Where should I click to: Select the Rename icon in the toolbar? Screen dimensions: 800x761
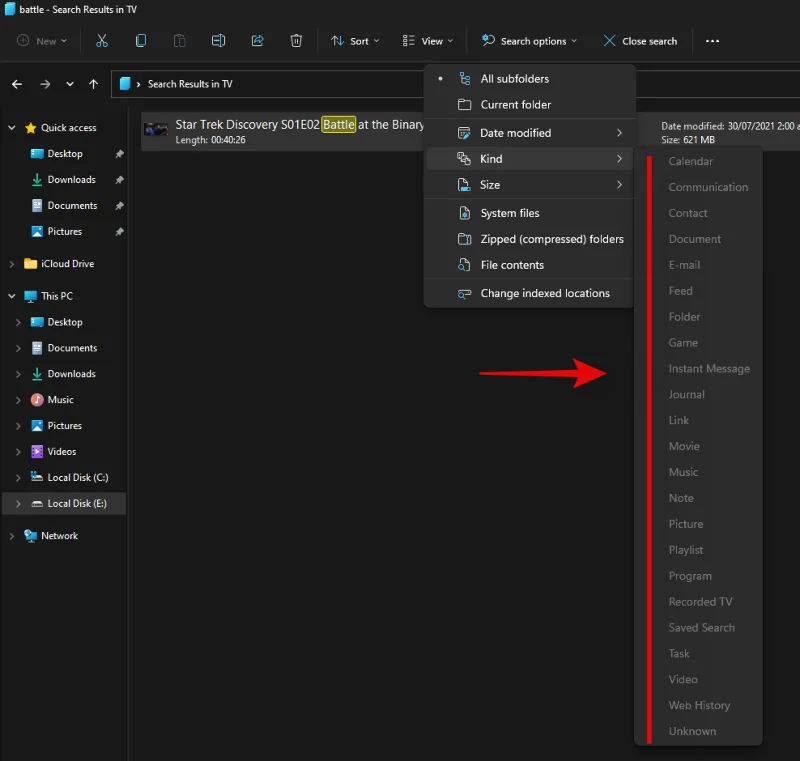coord(219,41)
